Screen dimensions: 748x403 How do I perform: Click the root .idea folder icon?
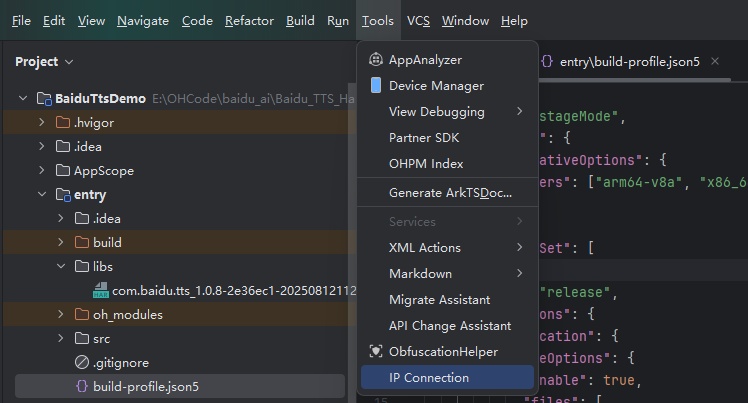tap(62, 146)
